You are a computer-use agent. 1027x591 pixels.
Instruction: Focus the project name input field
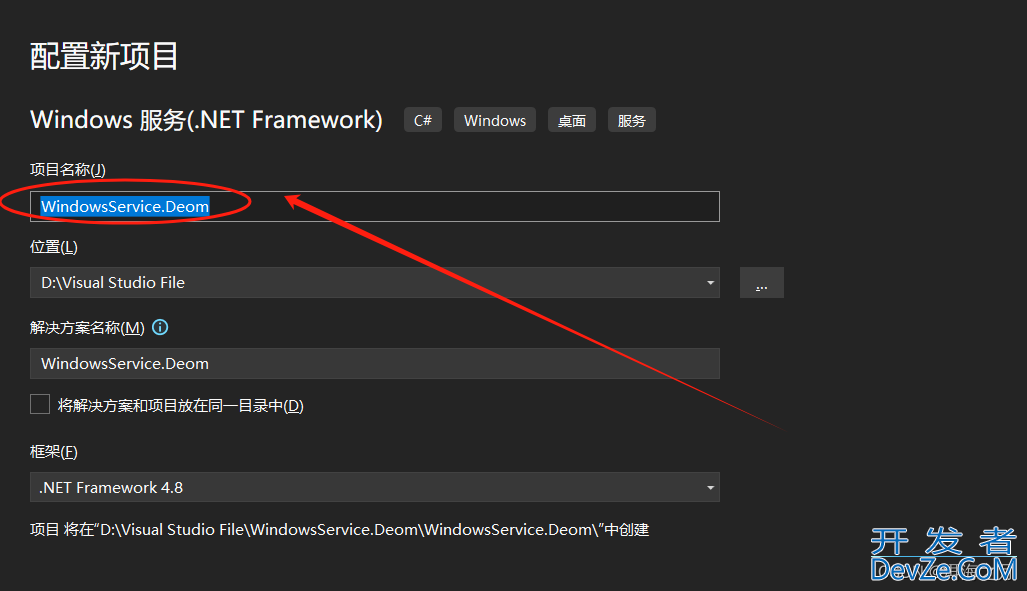(375, 206)
